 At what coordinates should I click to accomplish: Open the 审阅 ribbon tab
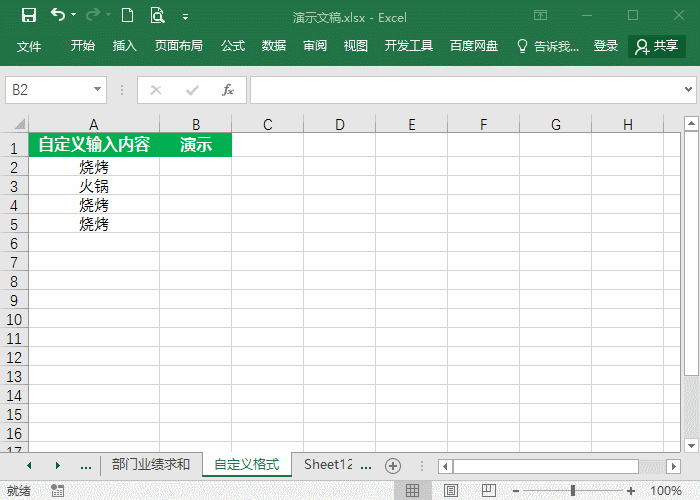315,46
